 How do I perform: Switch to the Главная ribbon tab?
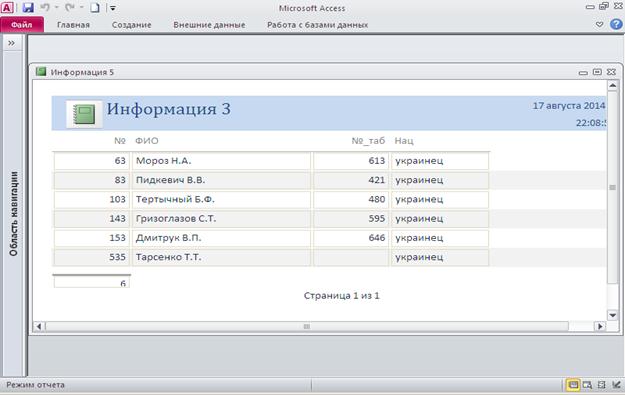point(73,25)
